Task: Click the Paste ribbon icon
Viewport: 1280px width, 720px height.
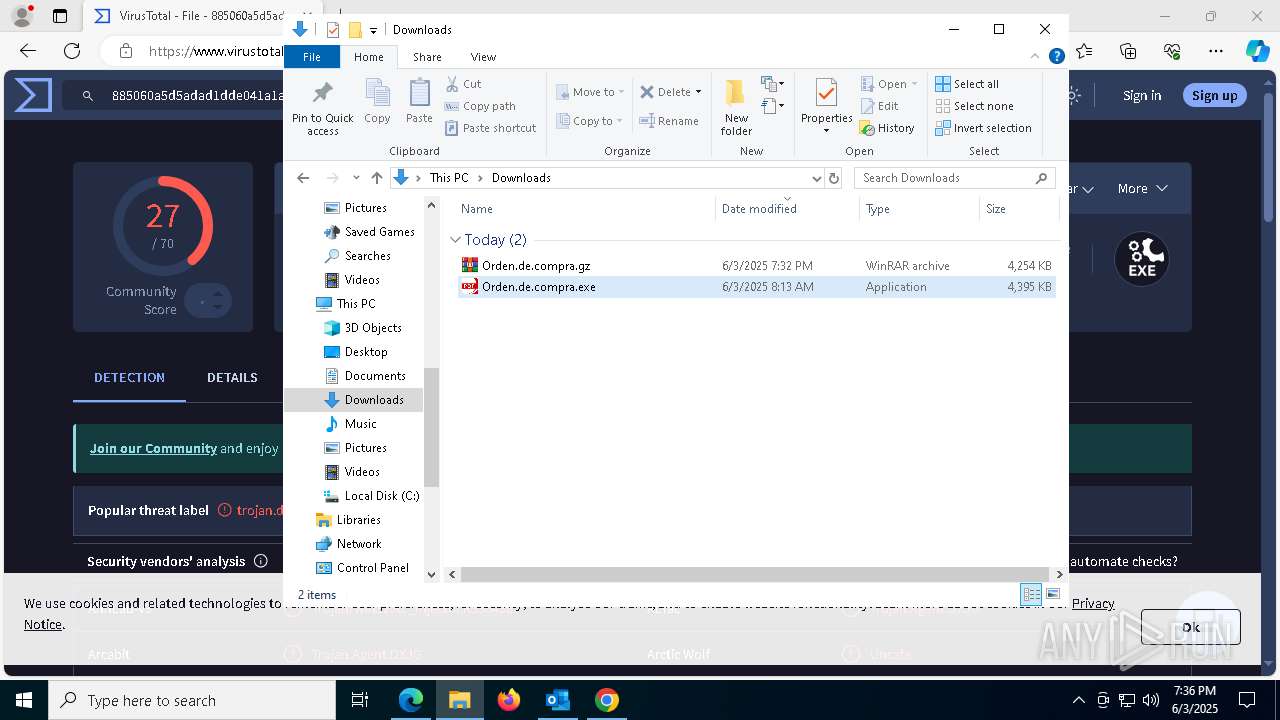Action: tap(419, 102)
